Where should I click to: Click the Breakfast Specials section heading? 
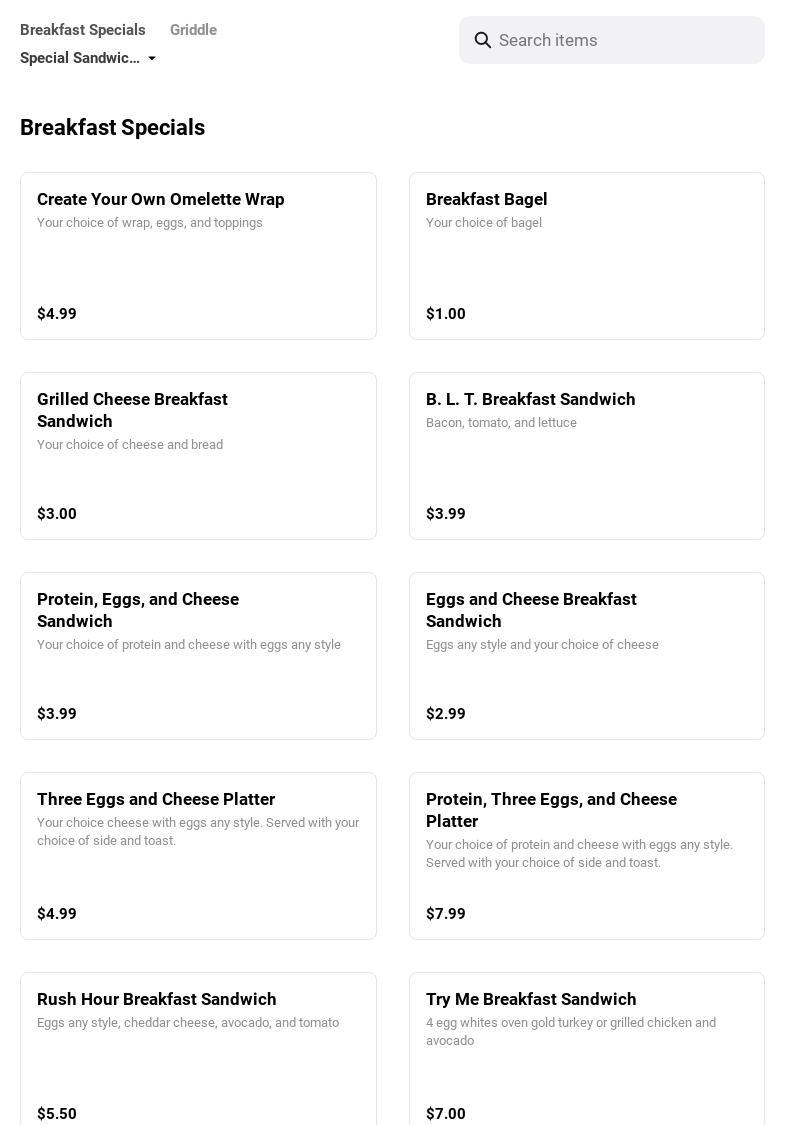pos(112,128)
